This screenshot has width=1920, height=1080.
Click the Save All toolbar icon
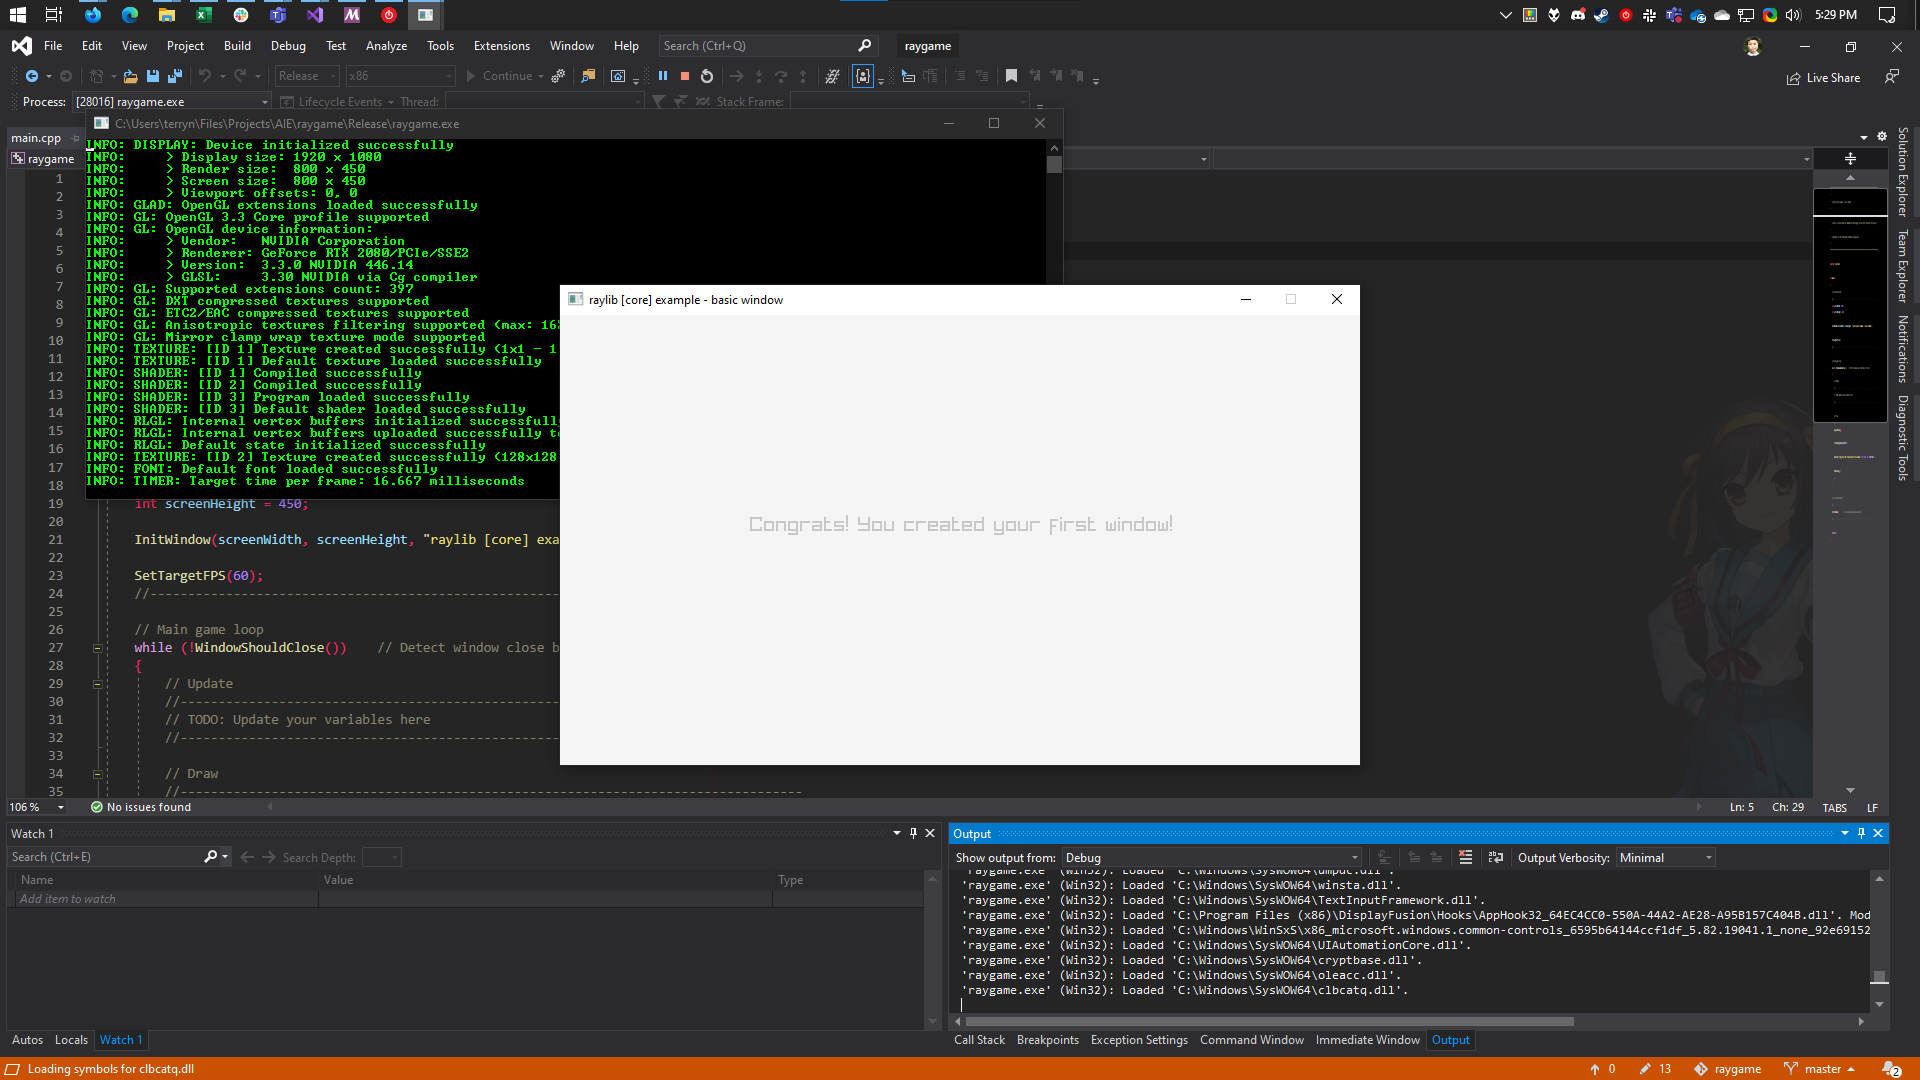[175, 76]
